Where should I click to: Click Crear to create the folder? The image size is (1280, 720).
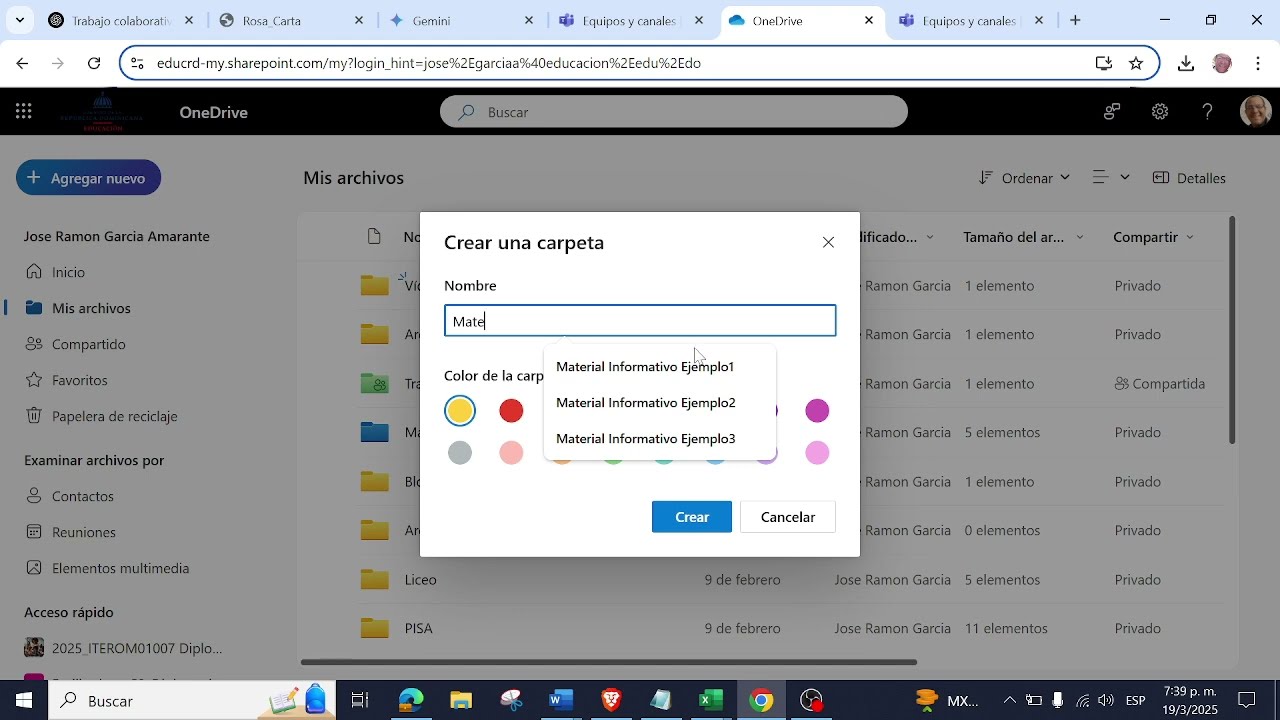(x=692, y=517)
